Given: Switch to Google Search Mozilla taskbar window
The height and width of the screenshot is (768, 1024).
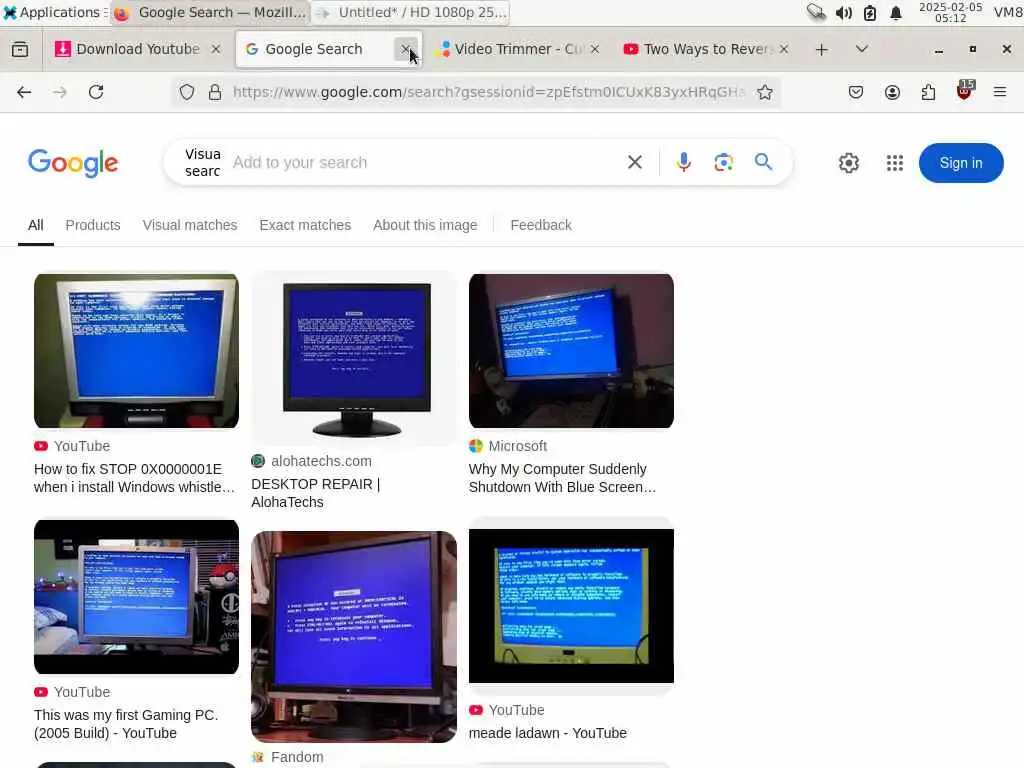Looking at the screenshot, I should (x=210, y=12).
